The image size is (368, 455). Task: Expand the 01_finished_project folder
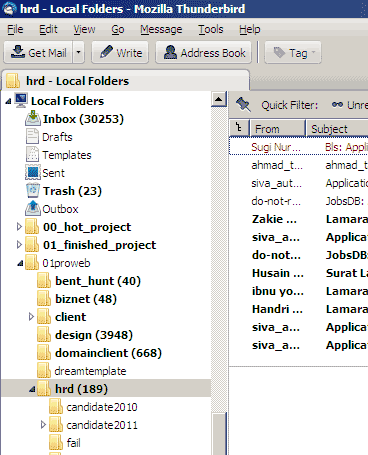point(19,245)
